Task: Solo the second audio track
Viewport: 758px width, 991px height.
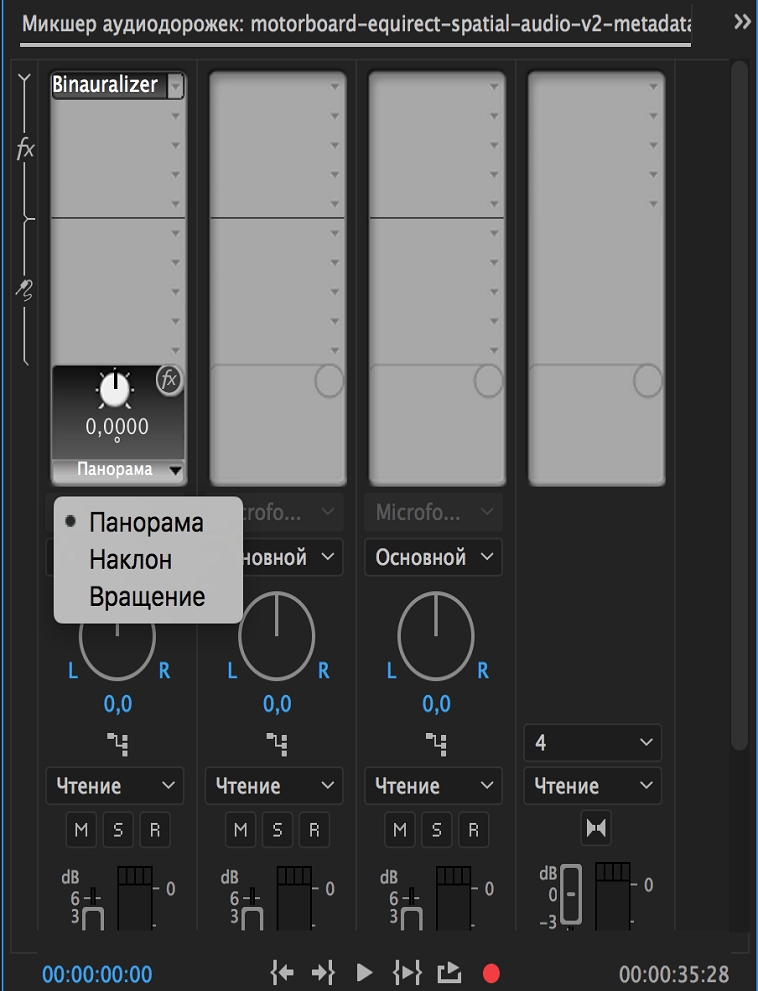Action: 277,830
